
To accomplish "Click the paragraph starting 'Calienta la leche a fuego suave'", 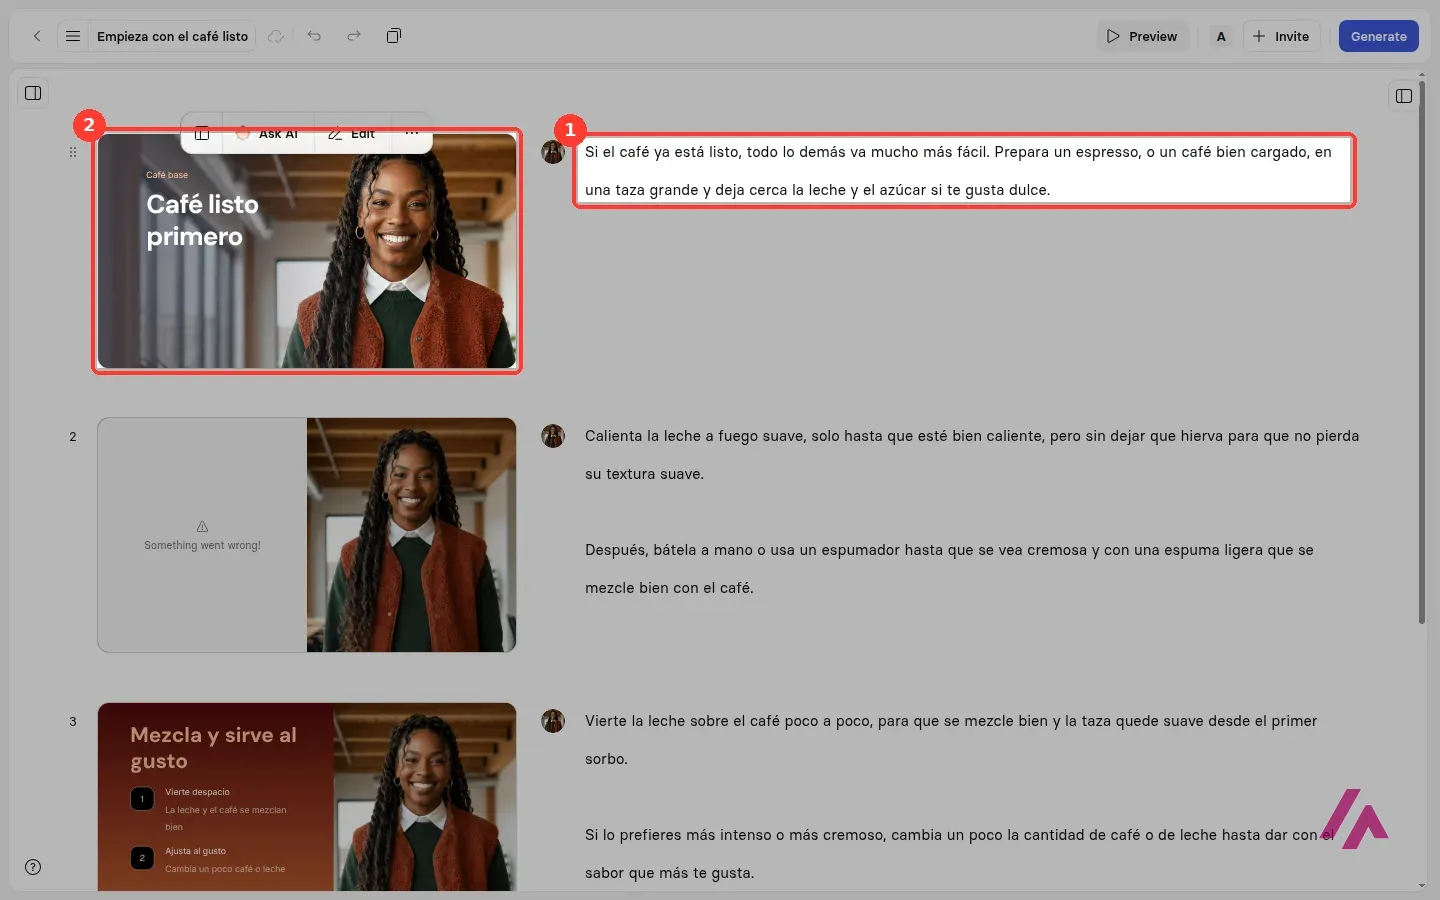I will click(972, 455).
